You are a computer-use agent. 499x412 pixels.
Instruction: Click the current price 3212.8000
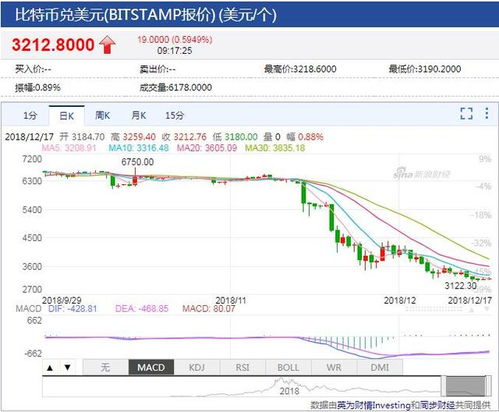coord(53,45)
